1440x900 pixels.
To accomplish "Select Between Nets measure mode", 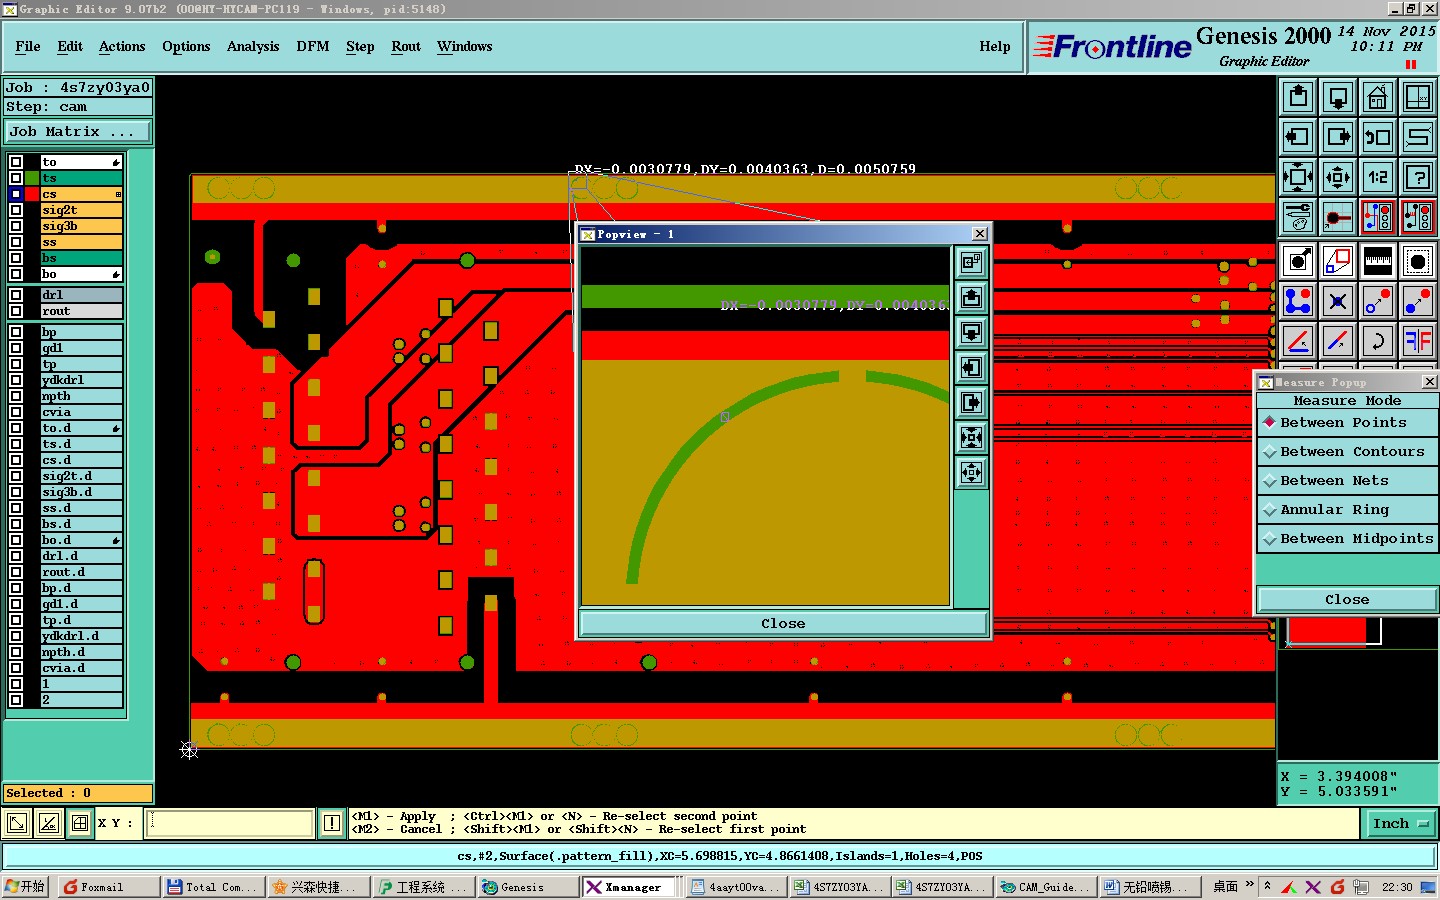I will [x=1347, y=481].
